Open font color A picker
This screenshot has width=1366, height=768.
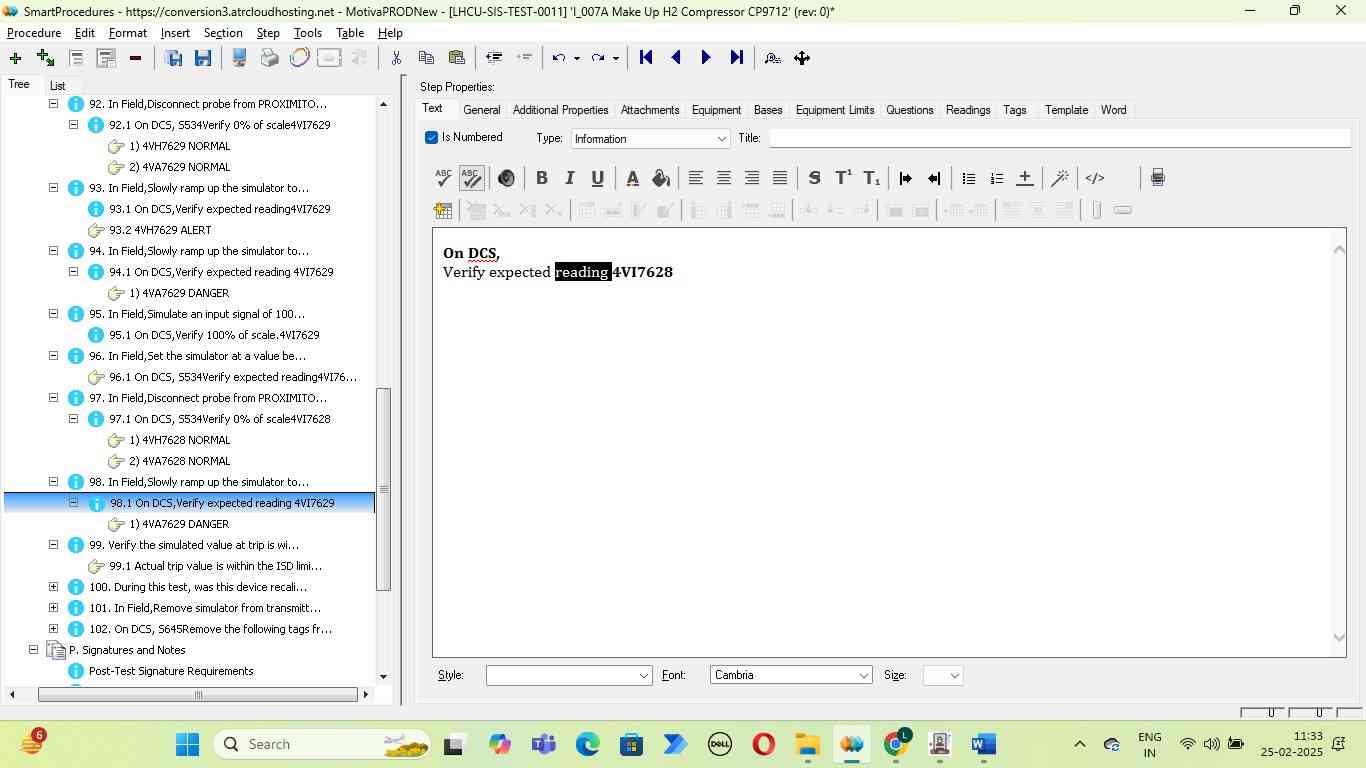click(633, 178)
